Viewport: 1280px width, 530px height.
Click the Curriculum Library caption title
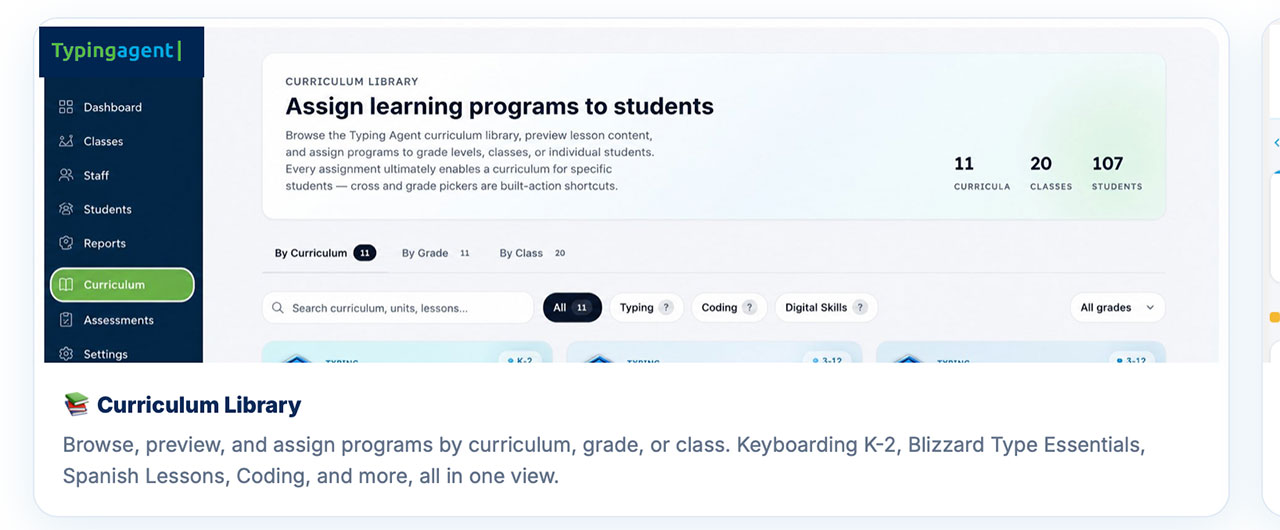coord(199,405)
